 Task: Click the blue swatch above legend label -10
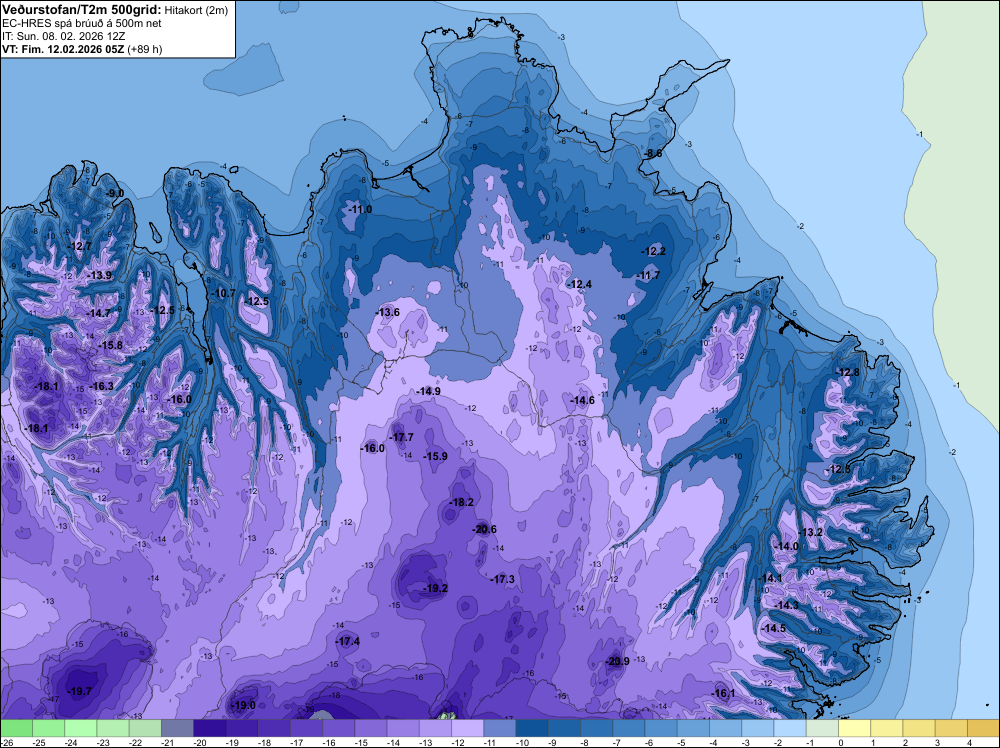532,728
